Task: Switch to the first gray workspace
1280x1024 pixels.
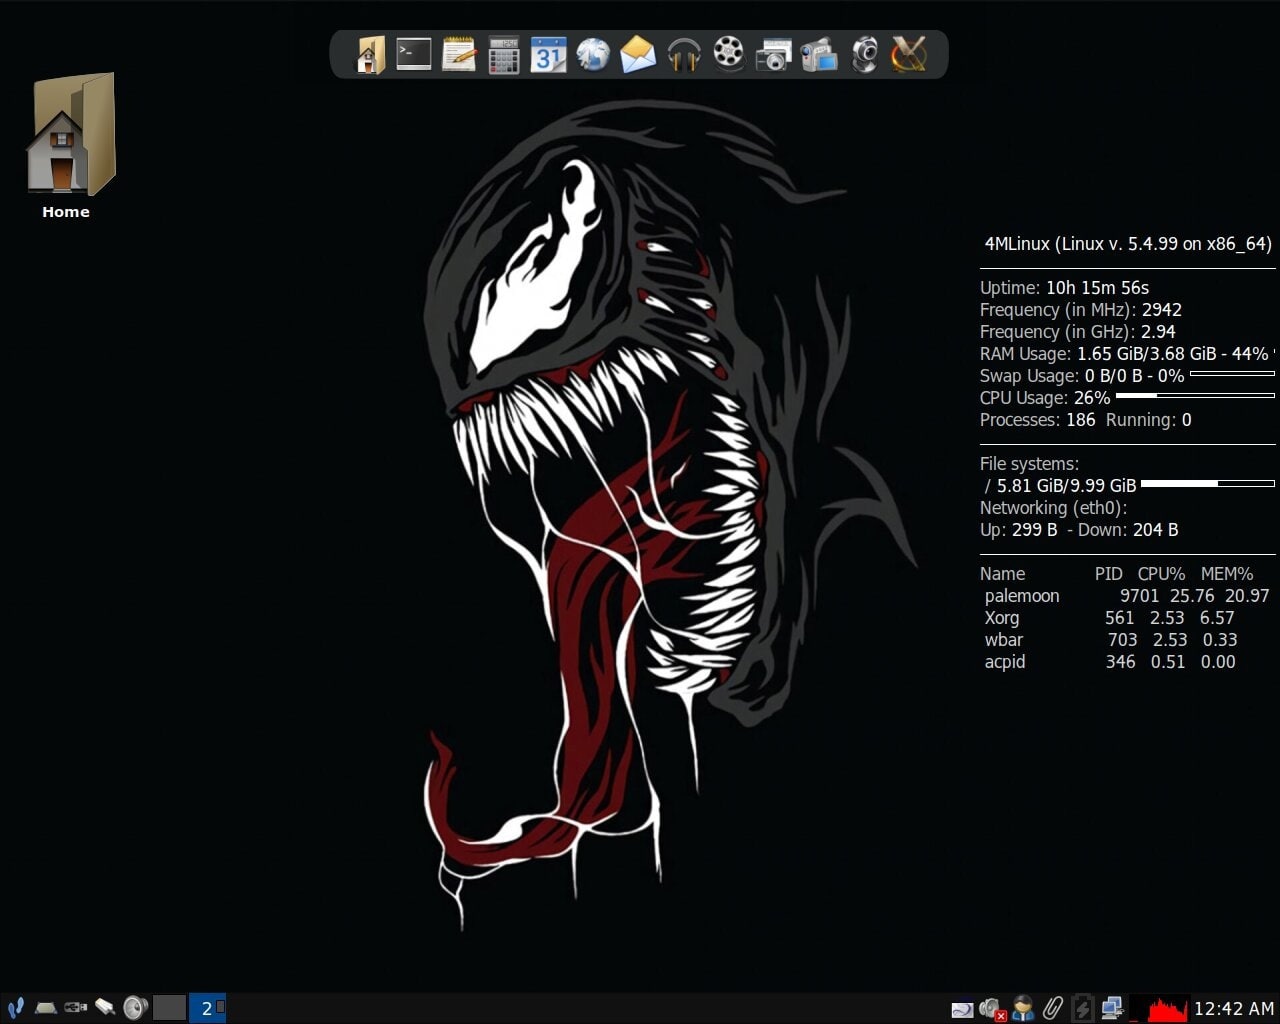Action: [x=170, y=1008]
